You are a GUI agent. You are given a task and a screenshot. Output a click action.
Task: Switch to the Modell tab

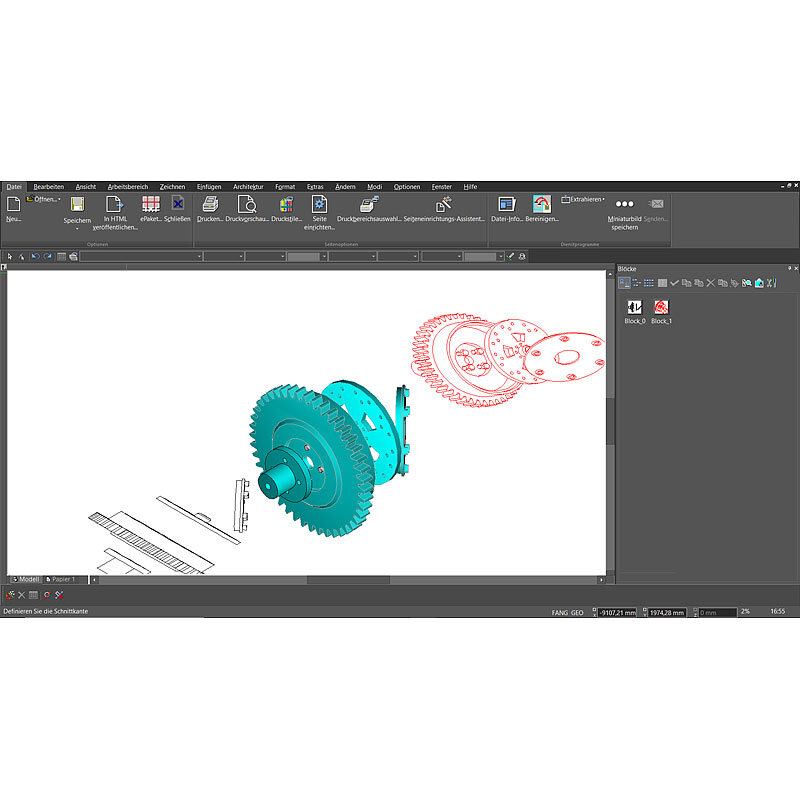[x=26, y=580]
